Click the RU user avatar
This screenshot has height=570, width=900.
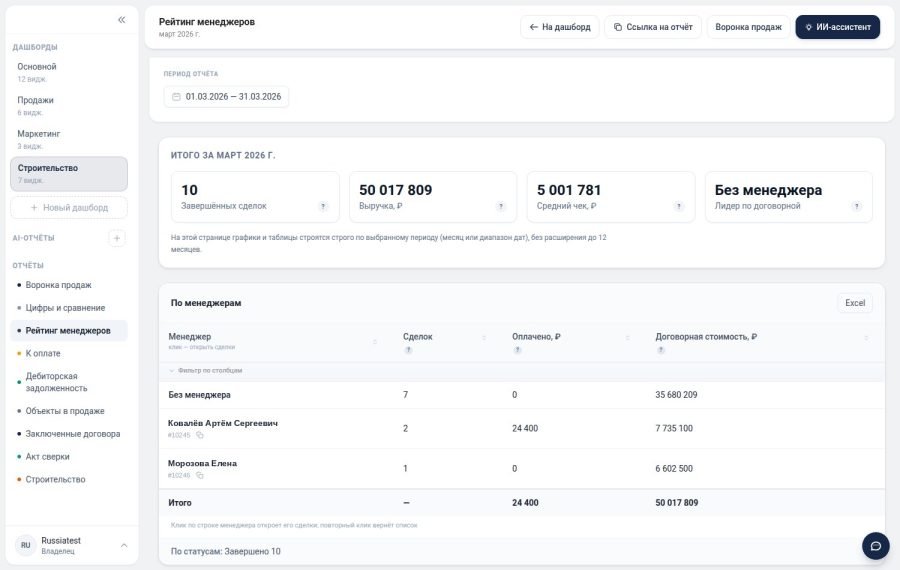tap(25, 545)
